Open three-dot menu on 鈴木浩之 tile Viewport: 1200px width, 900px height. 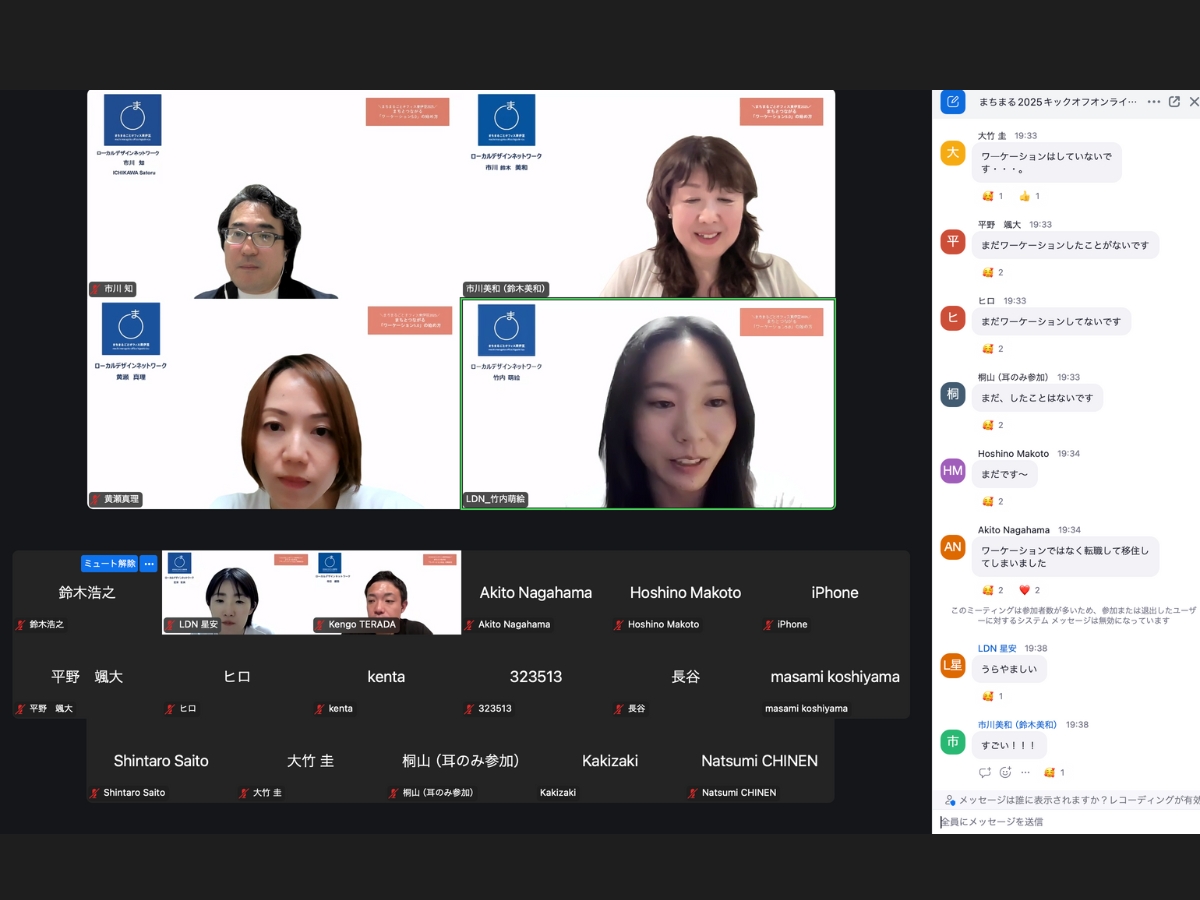tap(149, 563)
